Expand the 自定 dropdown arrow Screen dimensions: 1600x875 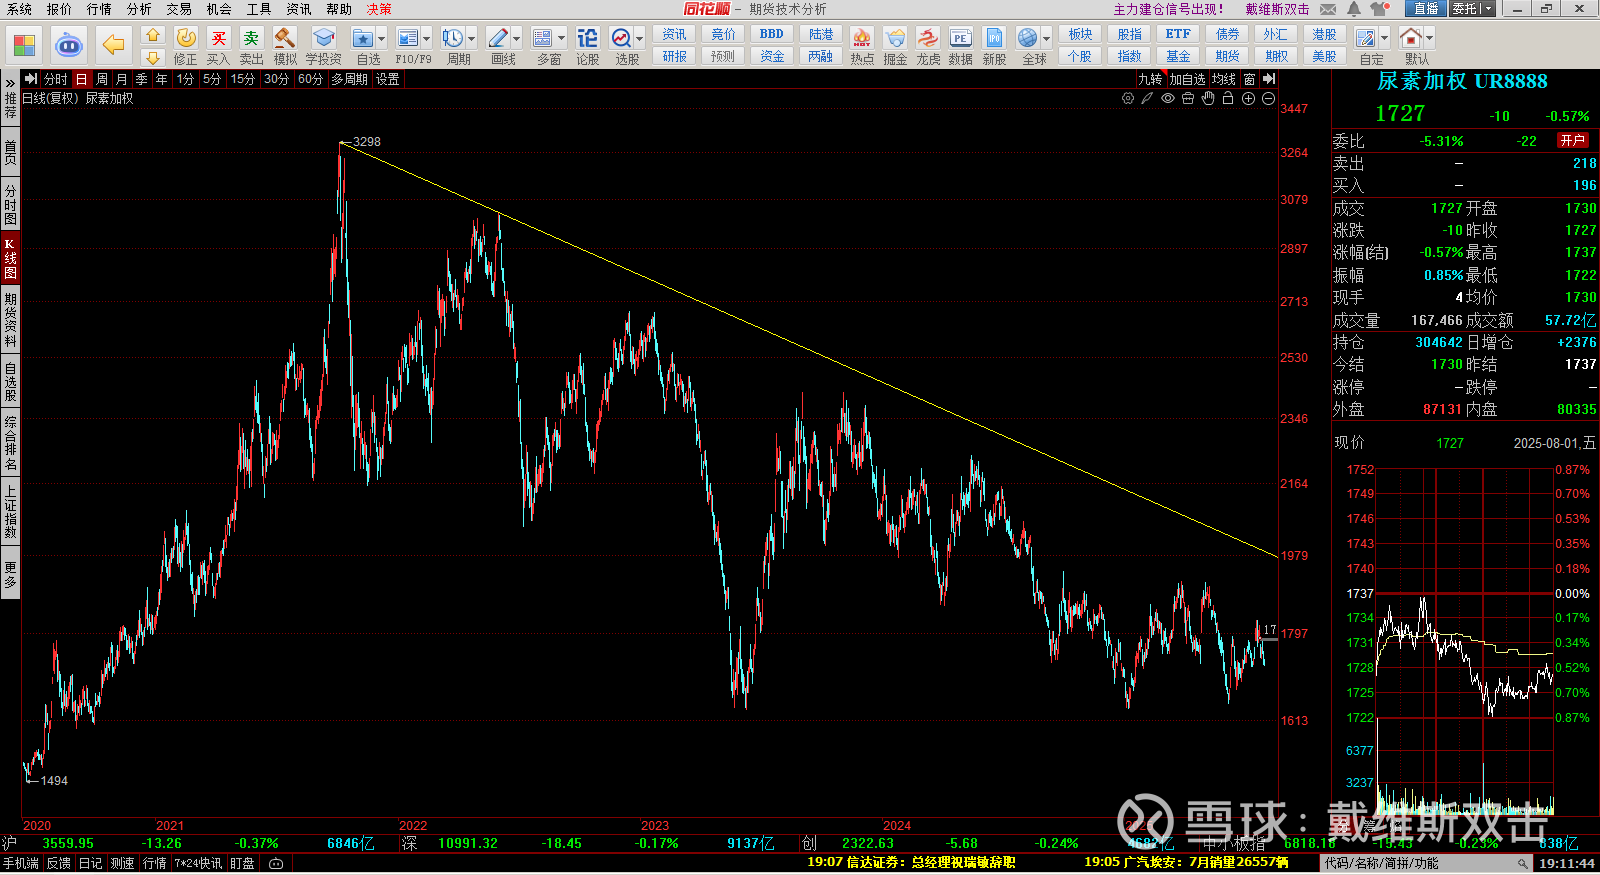1385,39
